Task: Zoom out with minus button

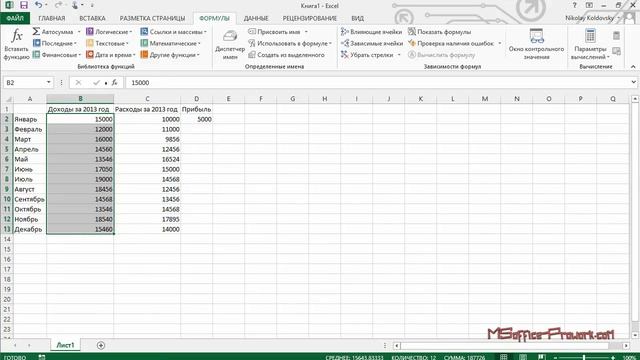Action: 555,358
